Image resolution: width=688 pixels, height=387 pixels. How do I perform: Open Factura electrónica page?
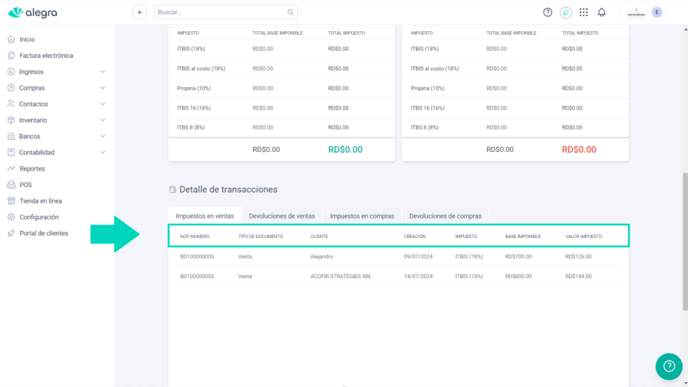coord(46,56)
